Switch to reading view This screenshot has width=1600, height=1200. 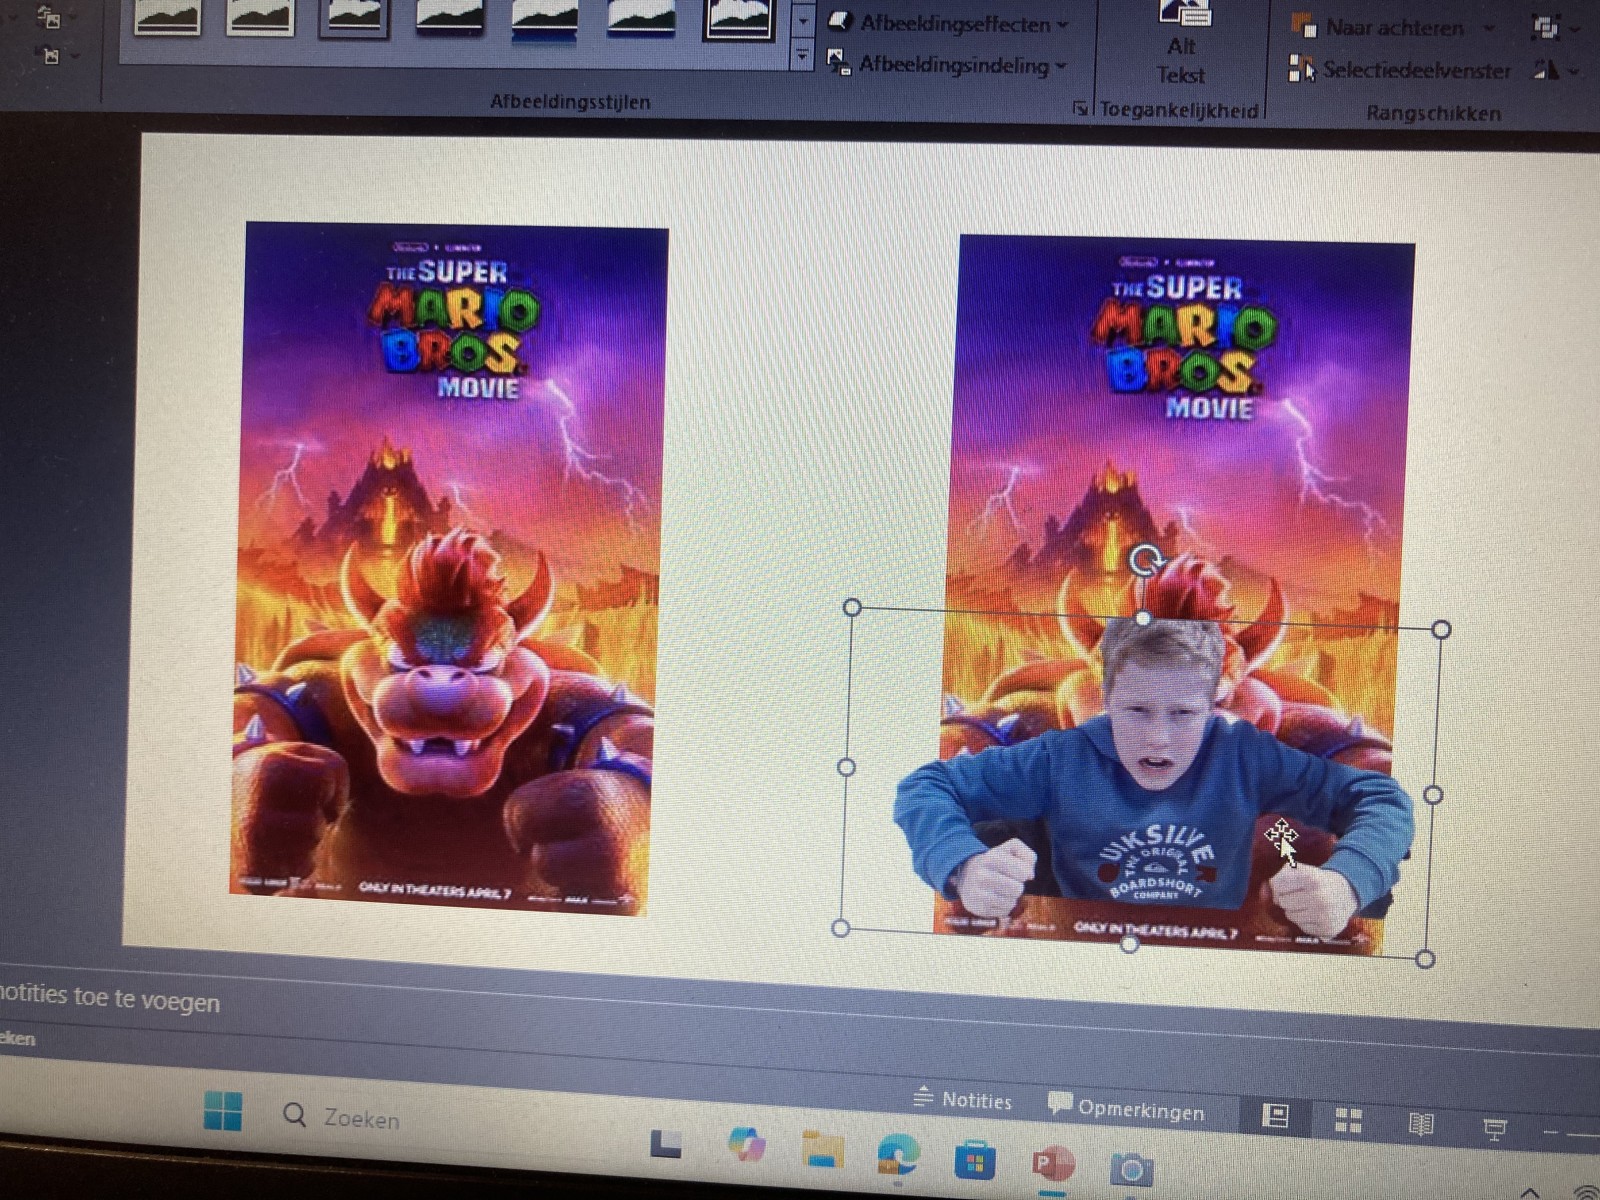1421,1125
